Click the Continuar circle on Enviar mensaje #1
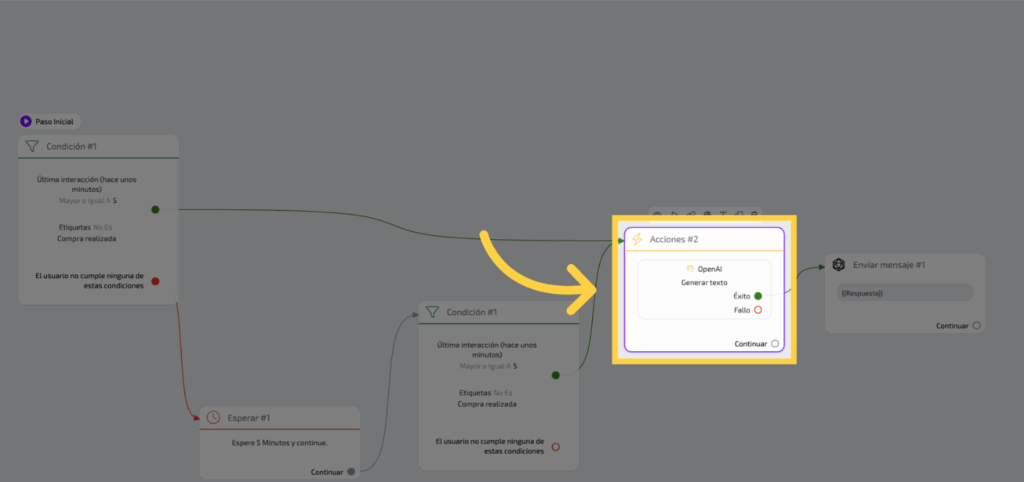This screenshot has height=482, width=1024. tap(976, 325)
